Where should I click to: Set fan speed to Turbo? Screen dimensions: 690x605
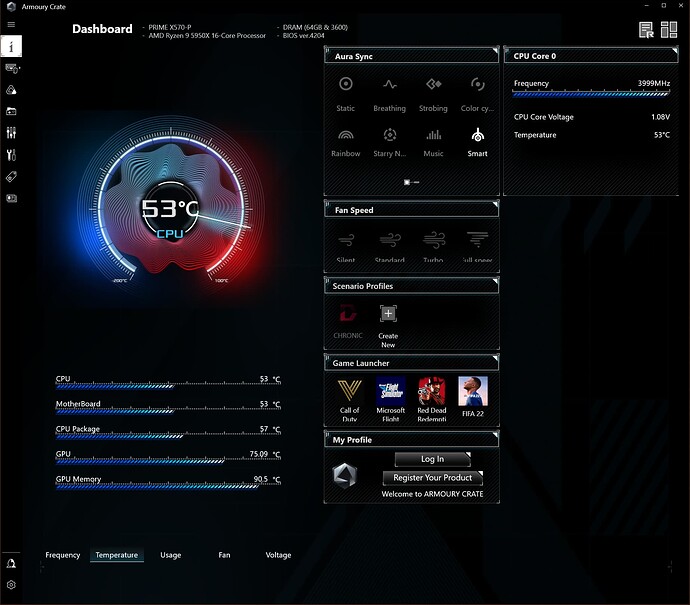click(x=433, y=247)
